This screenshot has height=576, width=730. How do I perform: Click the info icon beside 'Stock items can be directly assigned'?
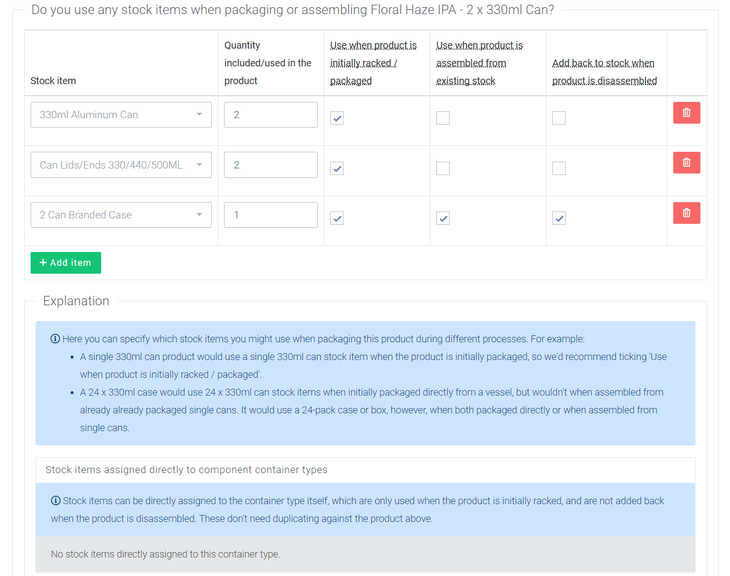click(x=55, y=500)
